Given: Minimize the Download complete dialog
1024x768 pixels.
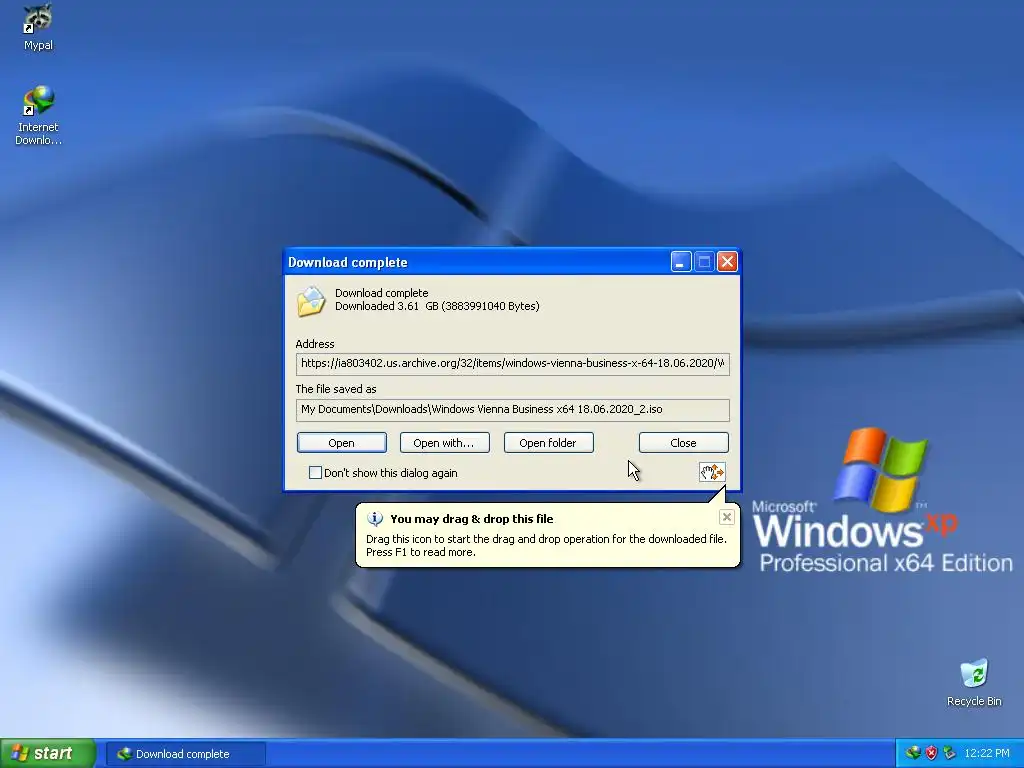Looking at the screenshot, I should pos(680,262).
